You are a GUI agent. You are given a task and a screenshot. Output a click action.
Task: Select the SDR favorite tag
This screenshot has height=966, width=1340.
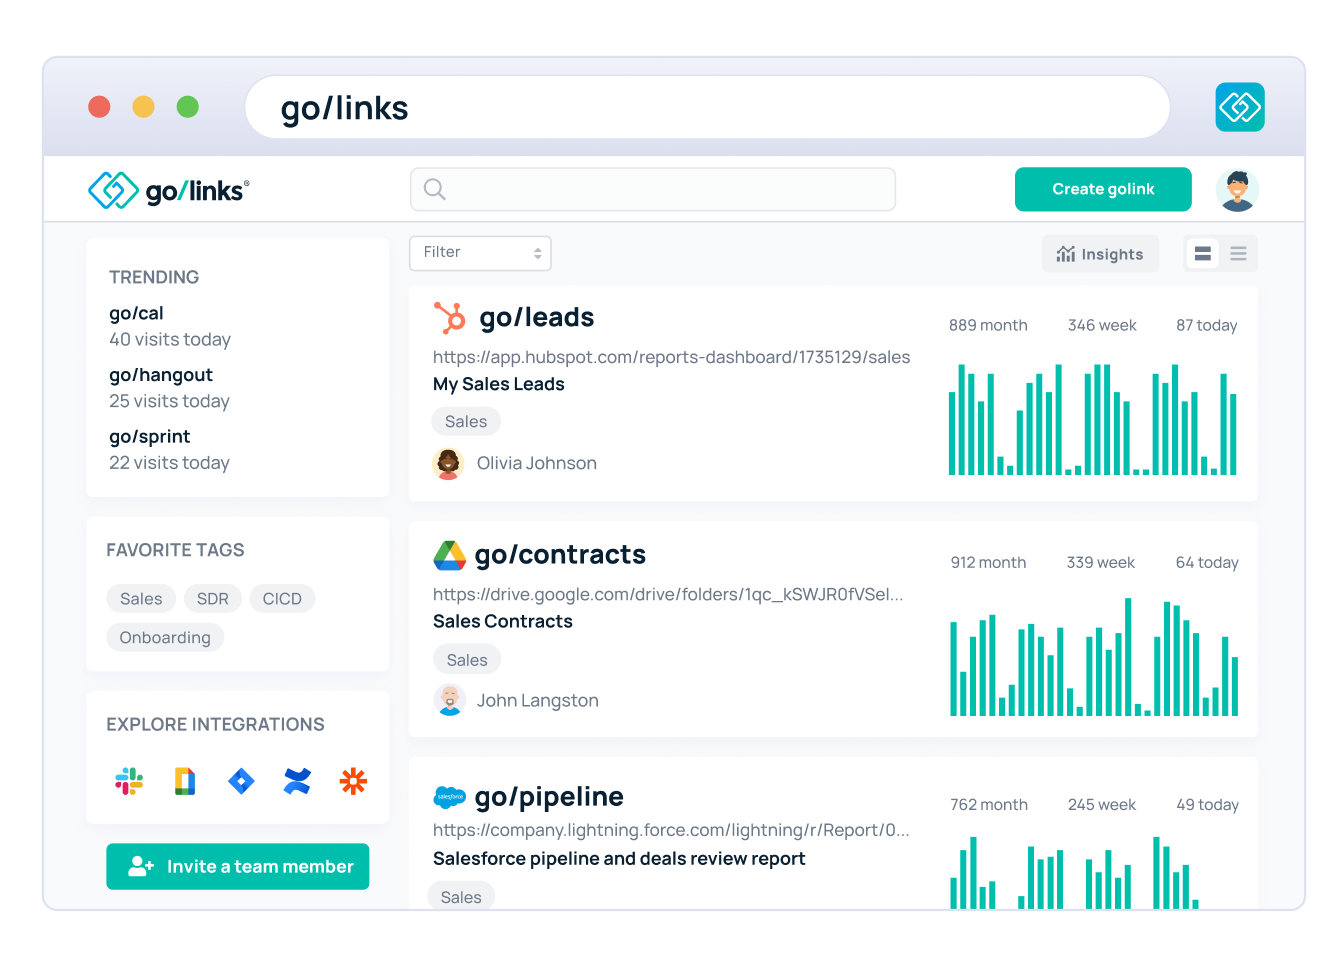click(x=212, y=598)
